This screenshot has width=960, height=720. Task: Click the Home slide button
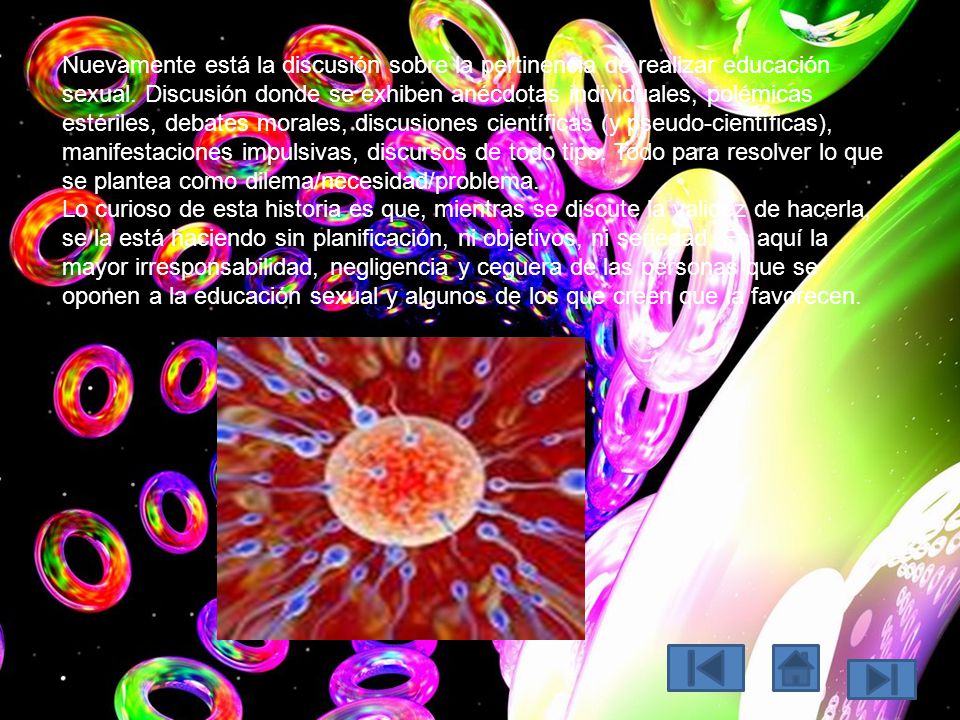point(795,668)
